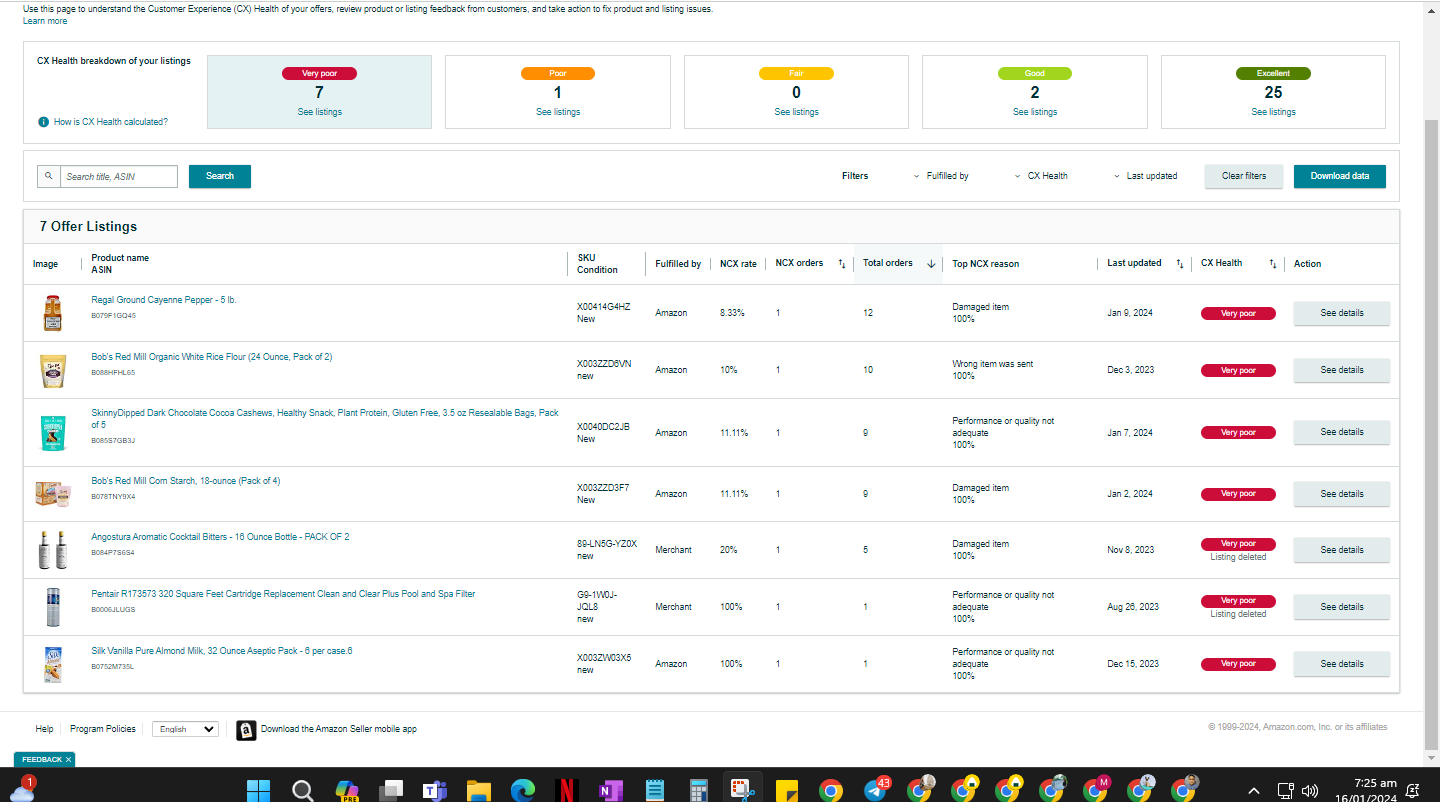The width and height of the screenshot is (1440, 802).
Task: Click the info icon beside CX Health calculated
Action: point(43,122)
